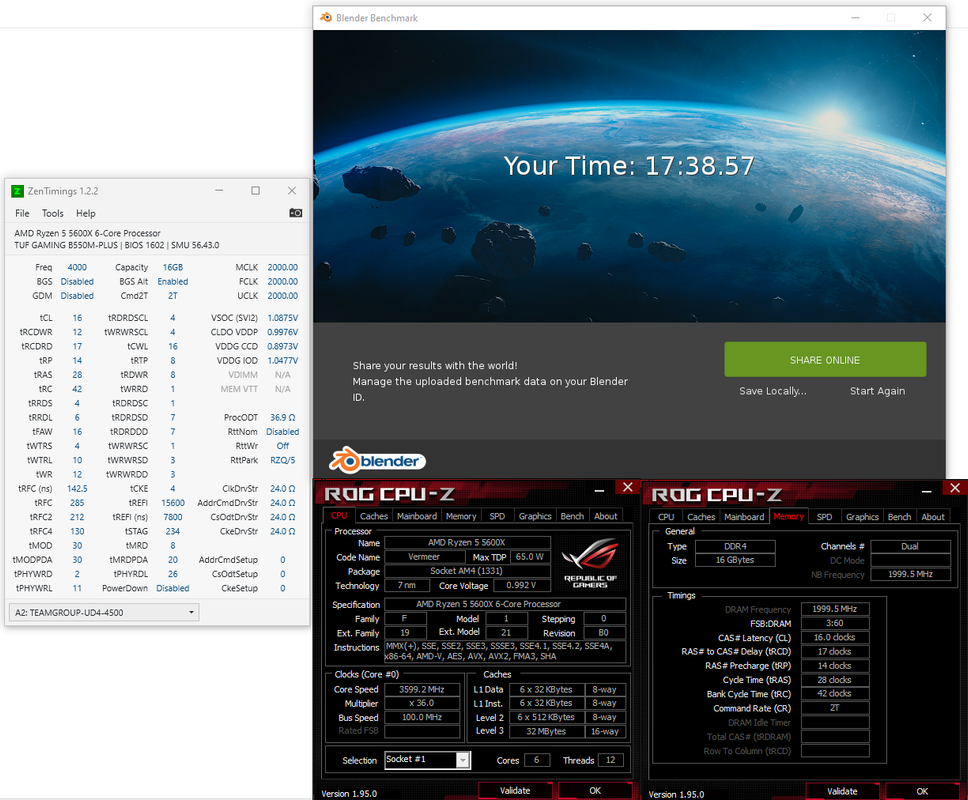Maximize the ZenTimings window
The width and height of the screenshot is (968, 800).
(x=255, y=191)
